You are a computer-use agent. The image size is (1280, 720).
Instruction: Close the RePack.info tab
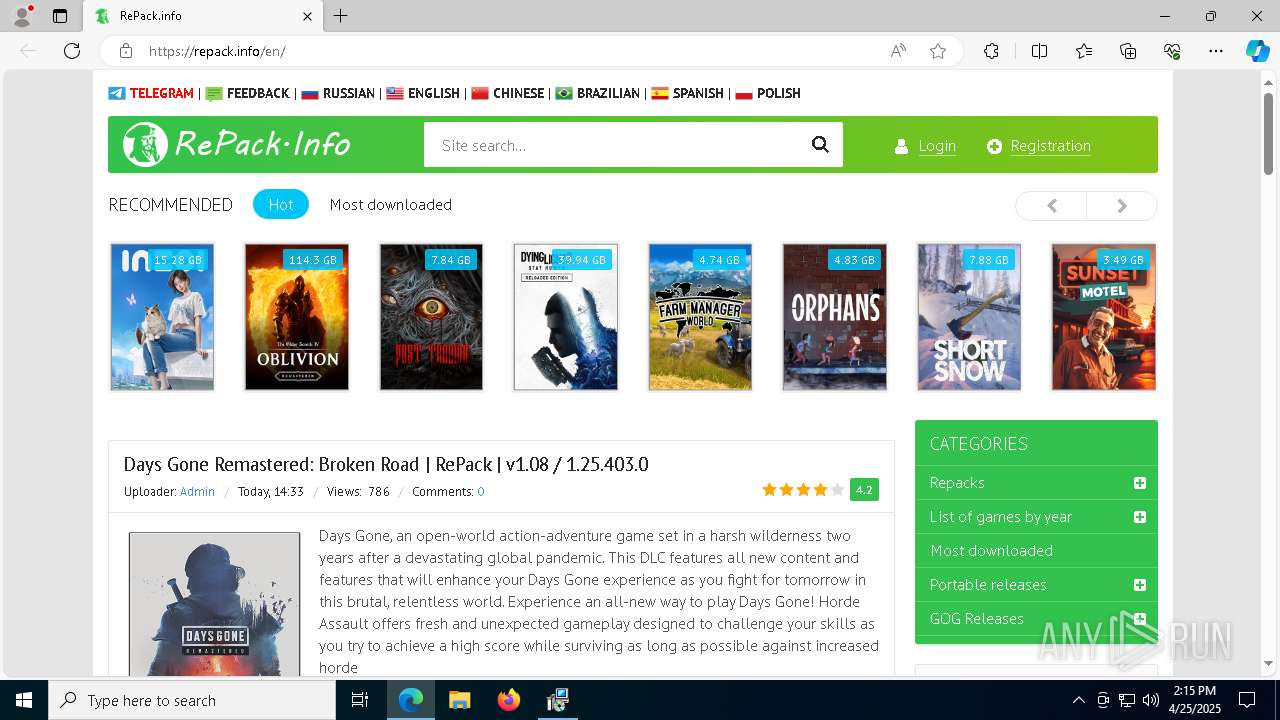tap(307, 16)
